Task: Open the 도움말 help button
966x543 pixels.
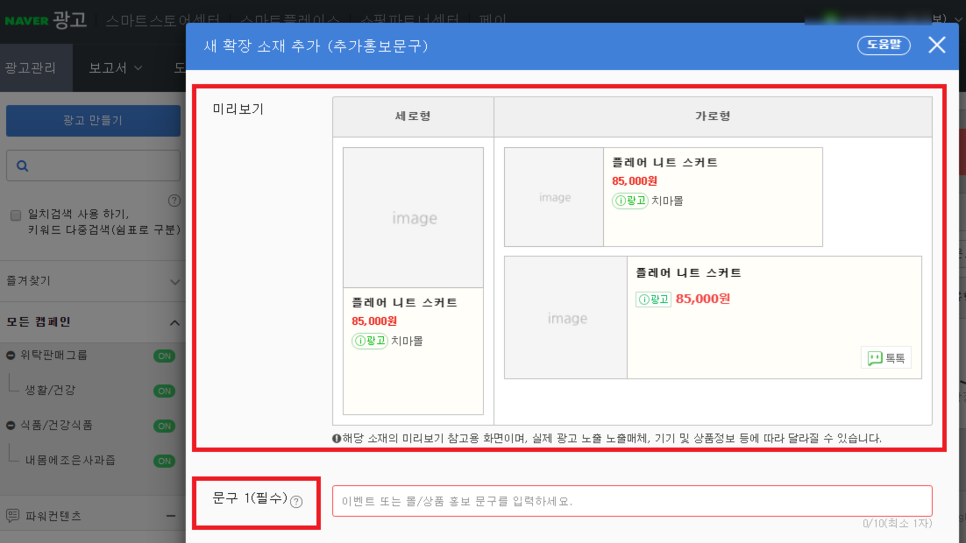Action: coord(883,45)
